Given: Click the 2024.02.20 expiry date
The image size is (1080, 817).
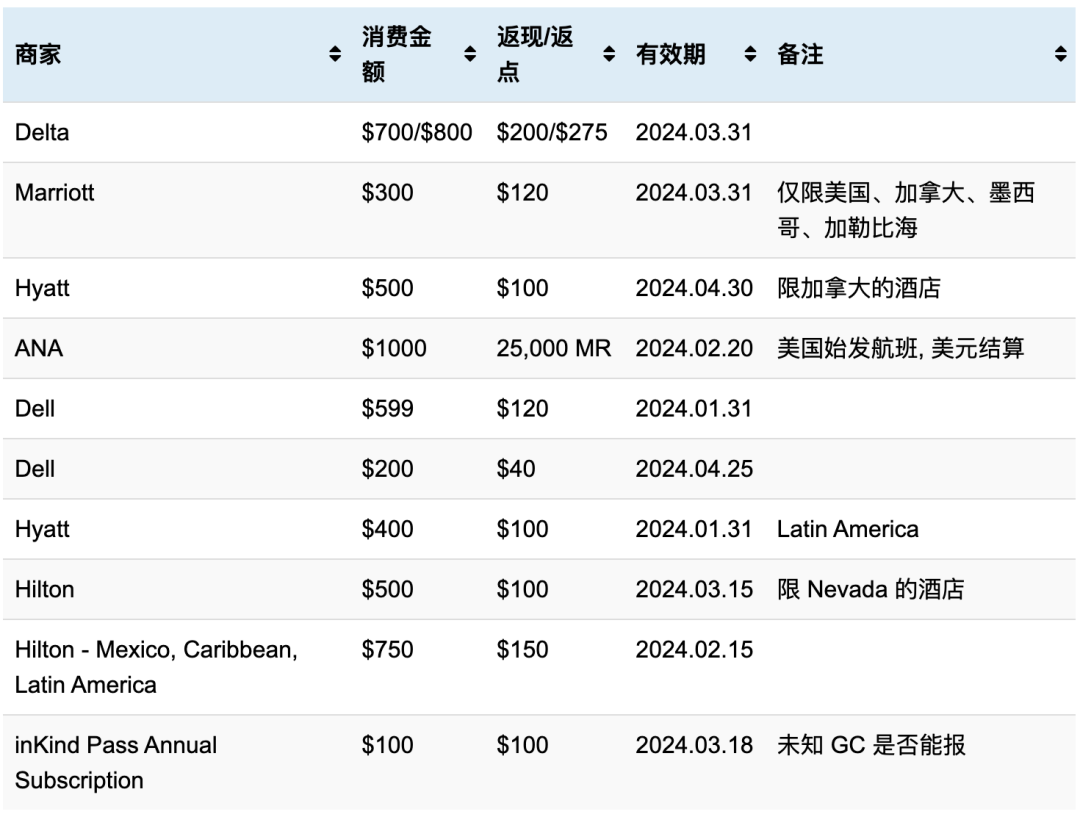Looking at the screenshot, I should [x=694, y=348].
